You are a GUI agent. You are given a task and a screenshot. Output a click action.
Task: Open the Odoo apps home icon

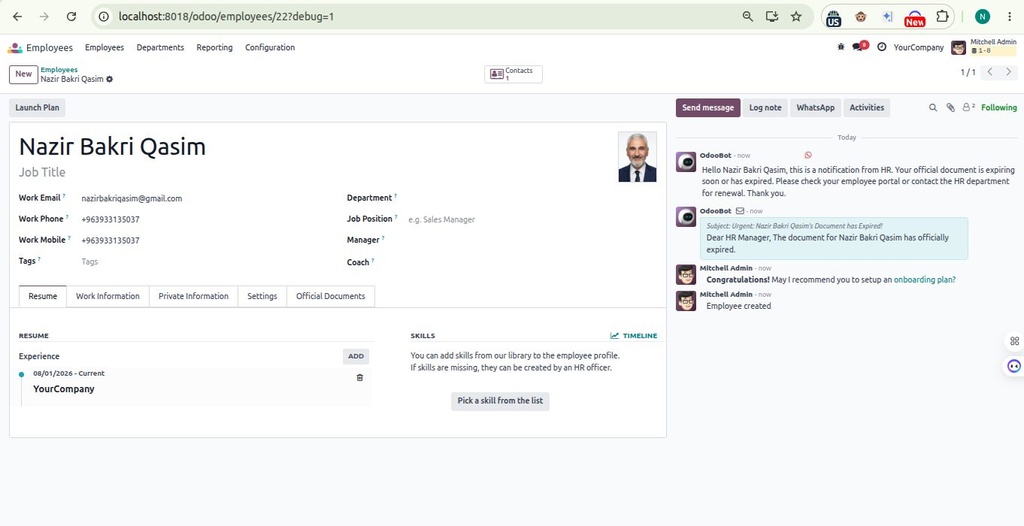[x=14, y=48]
